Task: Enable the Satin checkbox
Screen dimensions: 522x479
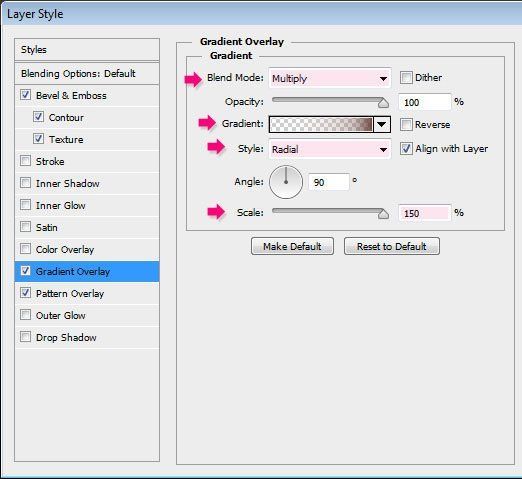Action: (26, 227)
